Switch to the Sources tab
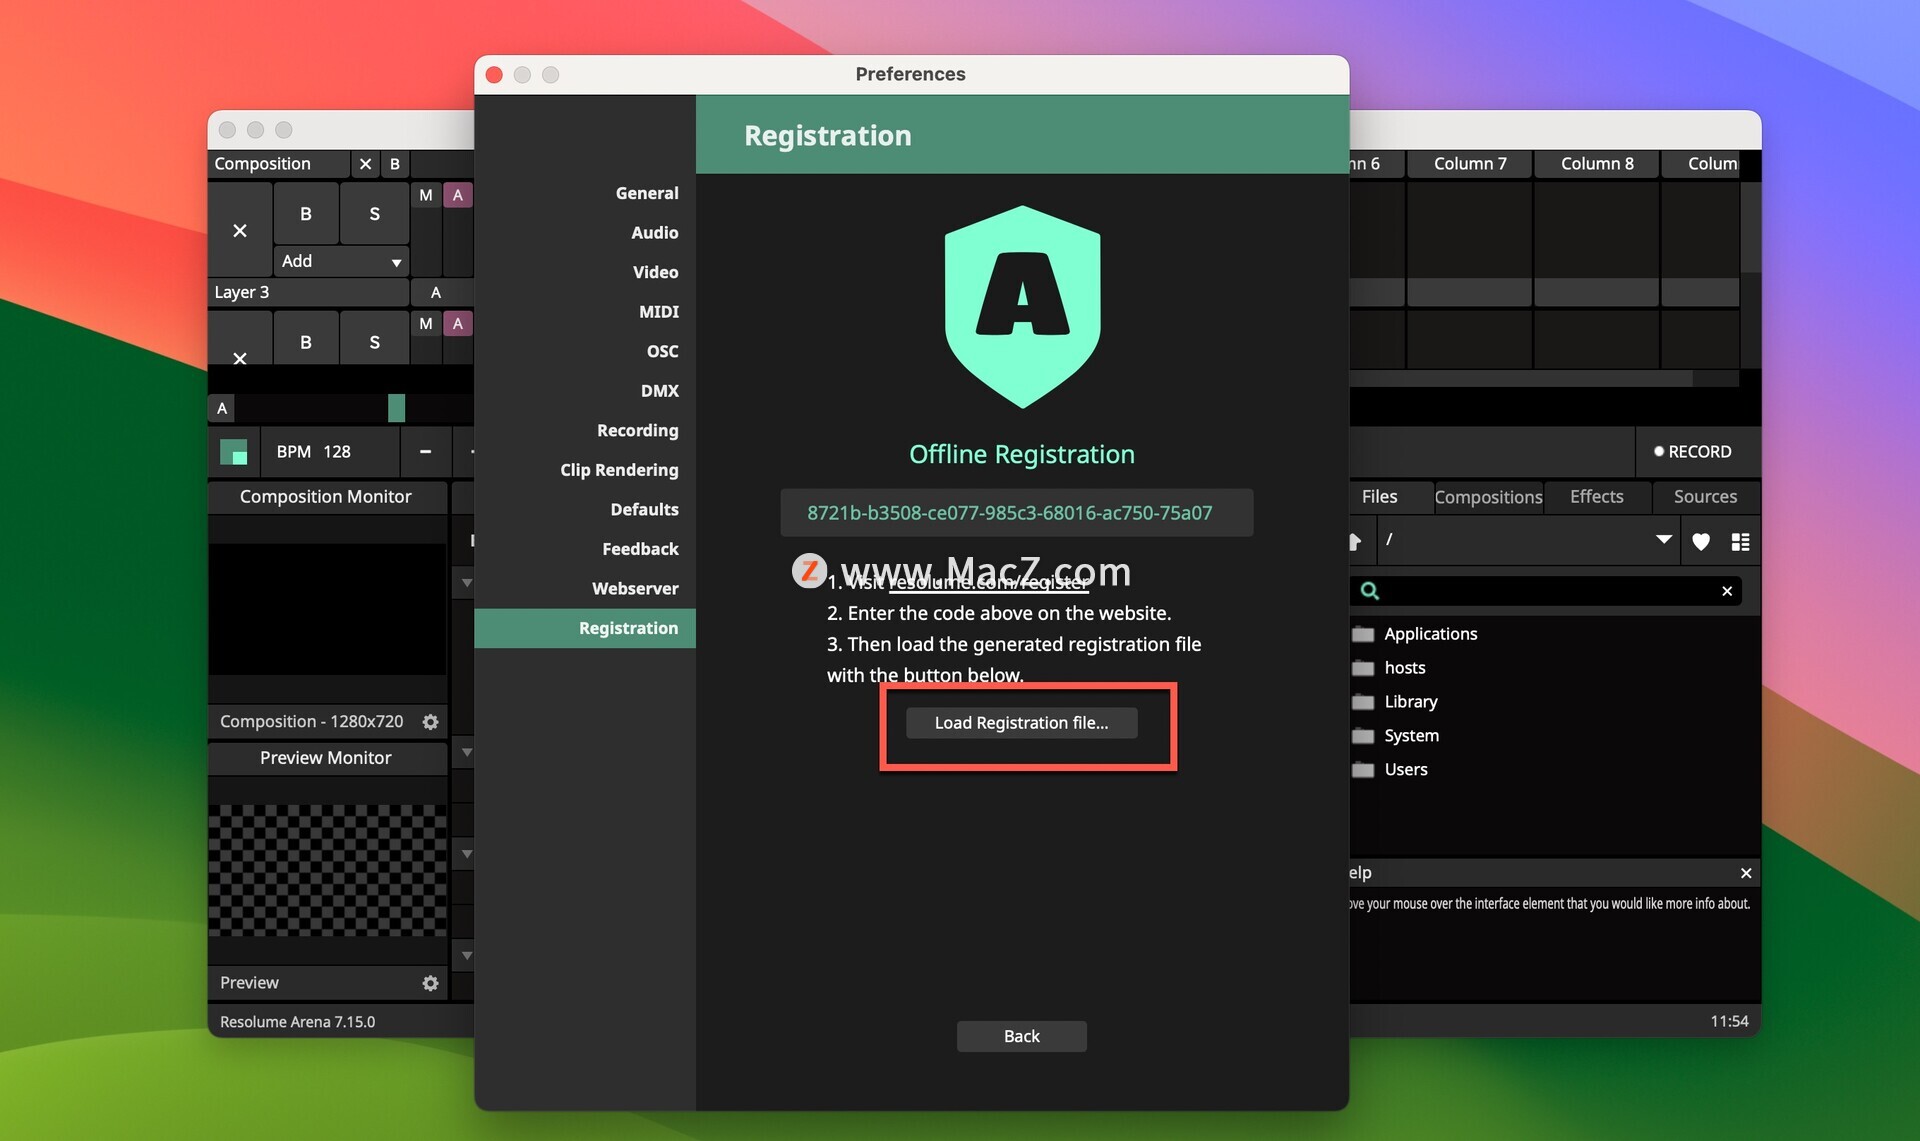This screenshot has height=1141, width=1920. 1705,497
